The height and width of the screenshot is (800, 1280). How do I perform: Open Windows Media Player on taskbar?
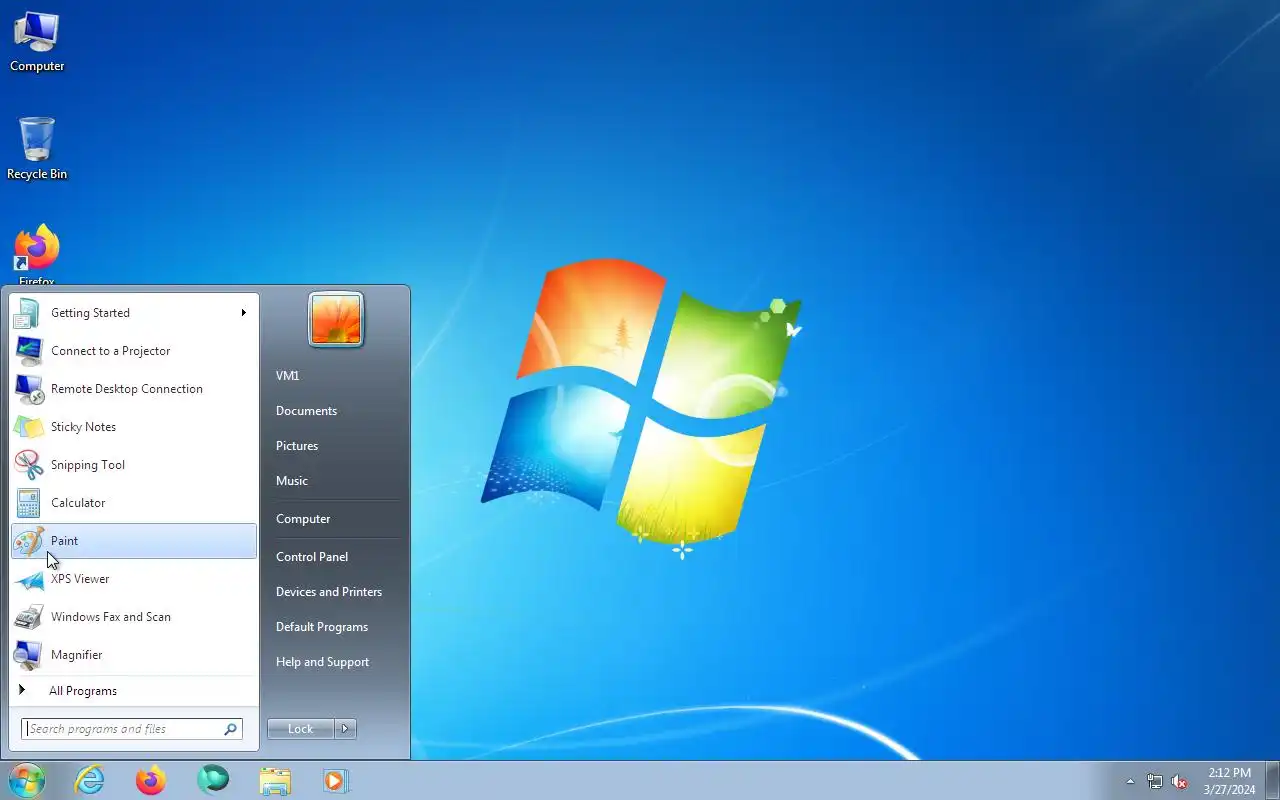click(336, 780)
